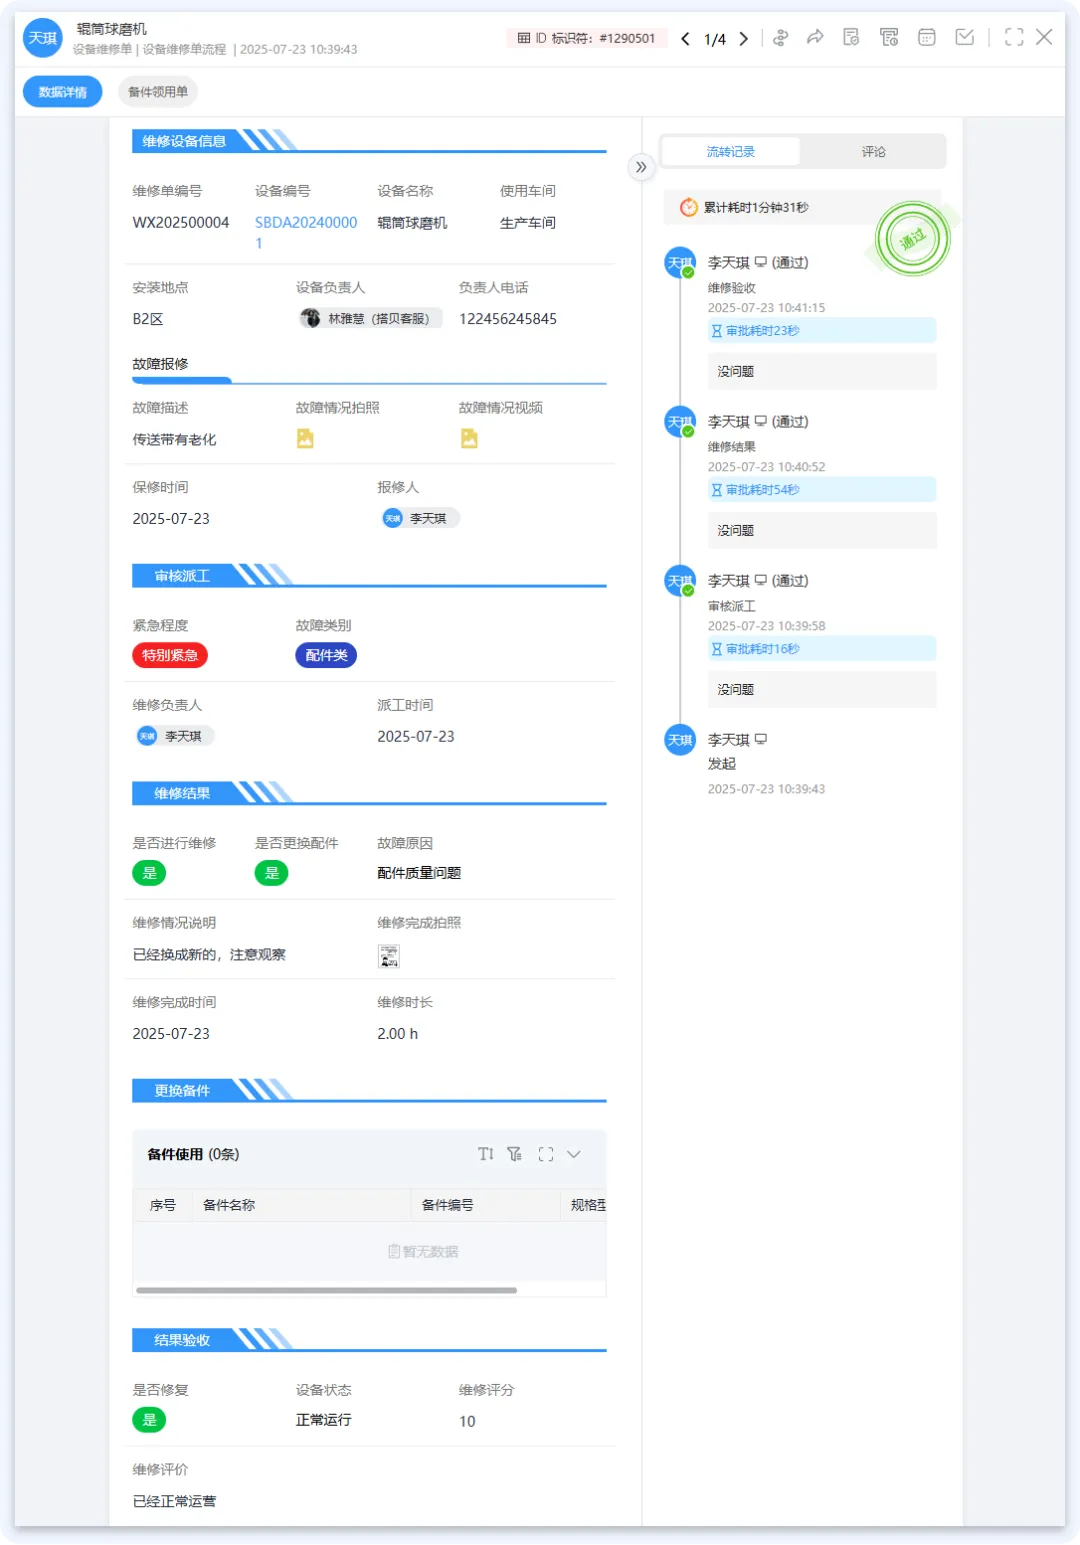The width and height of the screenshot is (1080, 1545).
Task: Click the share arrow icon
Action: tap(815, 38)
